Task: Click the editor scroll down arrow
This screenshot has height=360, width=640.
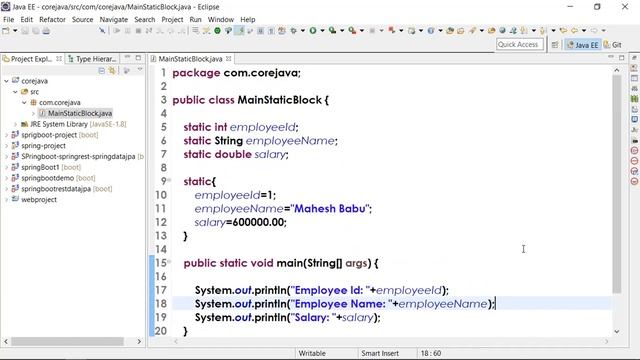Action: coord(617,331)
